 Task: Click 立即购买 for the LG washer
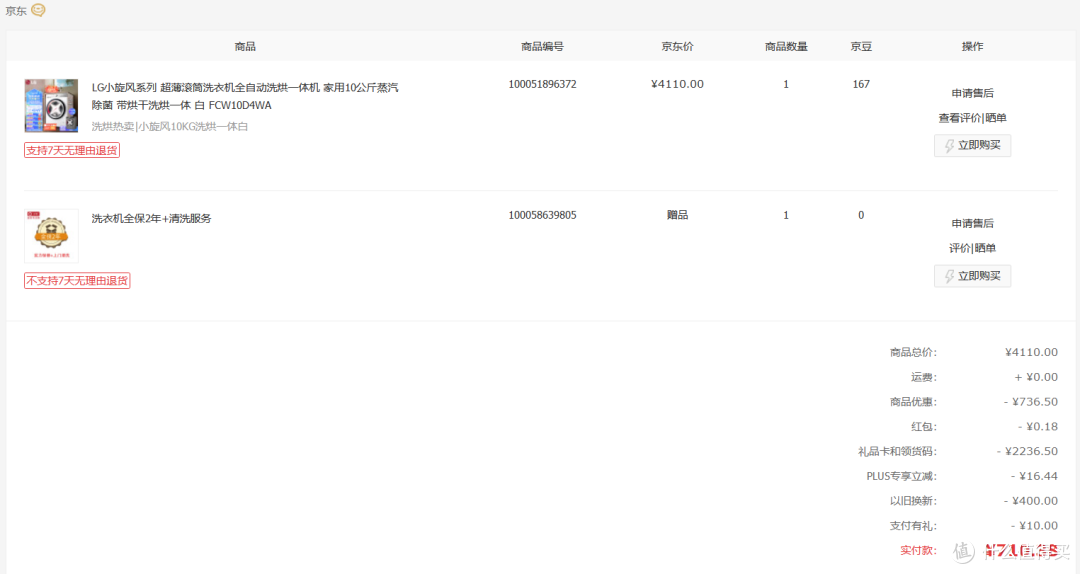(x=973, y=145)
